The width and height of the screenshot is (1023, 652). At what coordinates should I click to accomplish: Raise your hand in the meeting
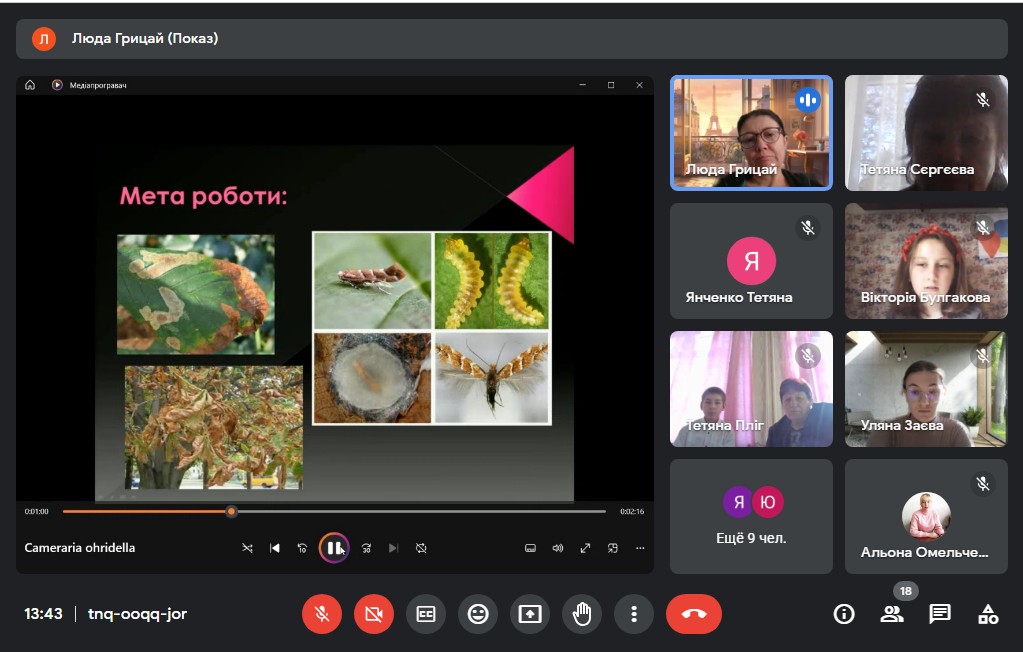pos(582,614)
